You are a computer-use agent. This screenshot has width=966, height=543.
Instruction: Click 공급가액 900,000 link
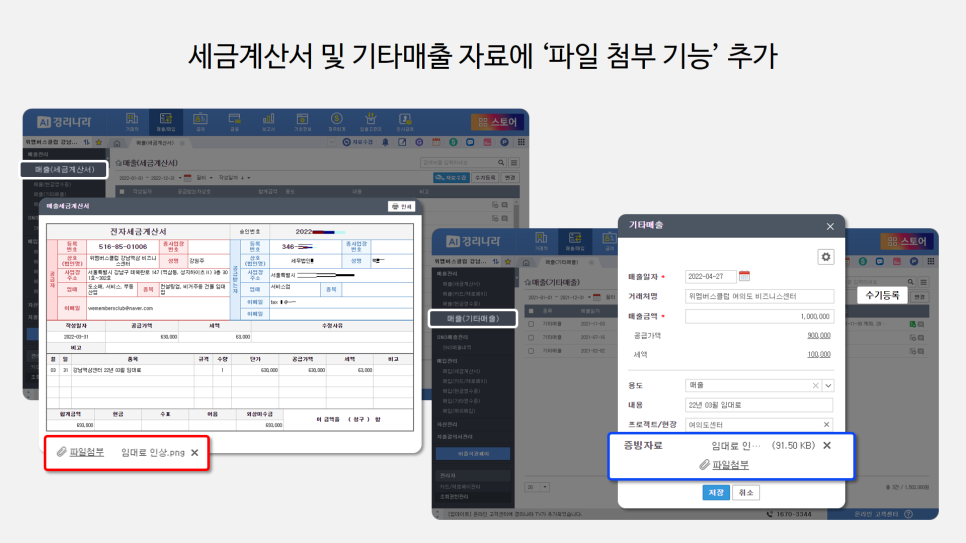[819, 336]
